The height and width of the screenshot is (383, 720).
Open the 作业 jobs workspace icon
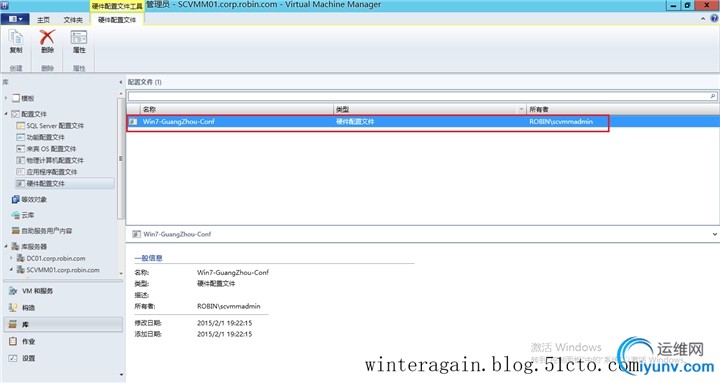(13, 341)
